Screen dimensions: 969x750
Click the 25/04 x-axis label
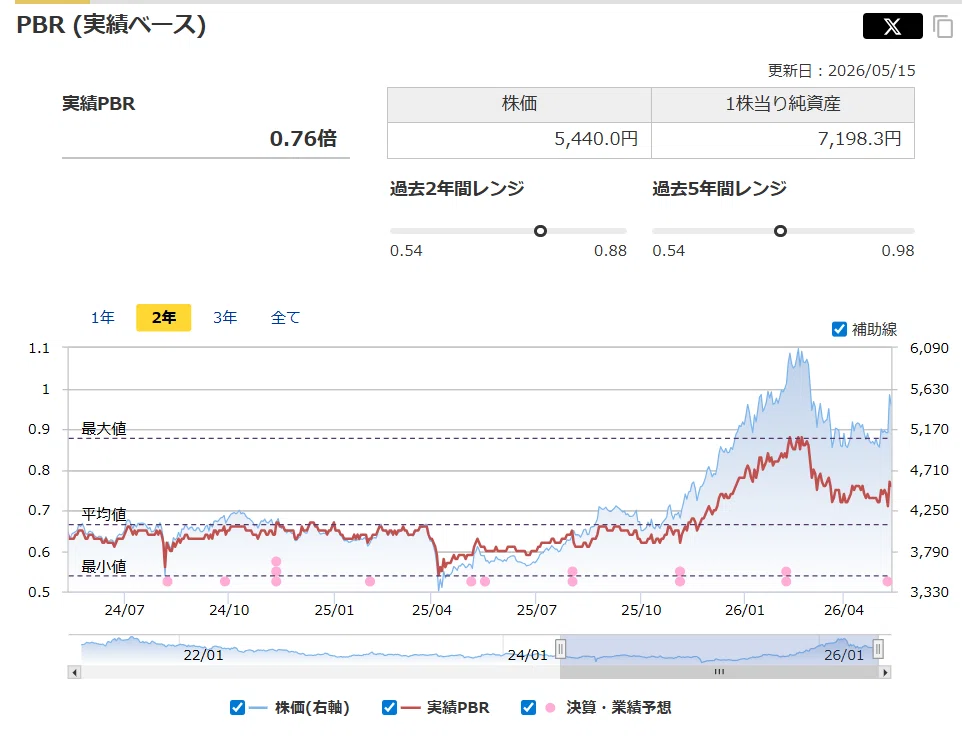[x=431, y=610]
